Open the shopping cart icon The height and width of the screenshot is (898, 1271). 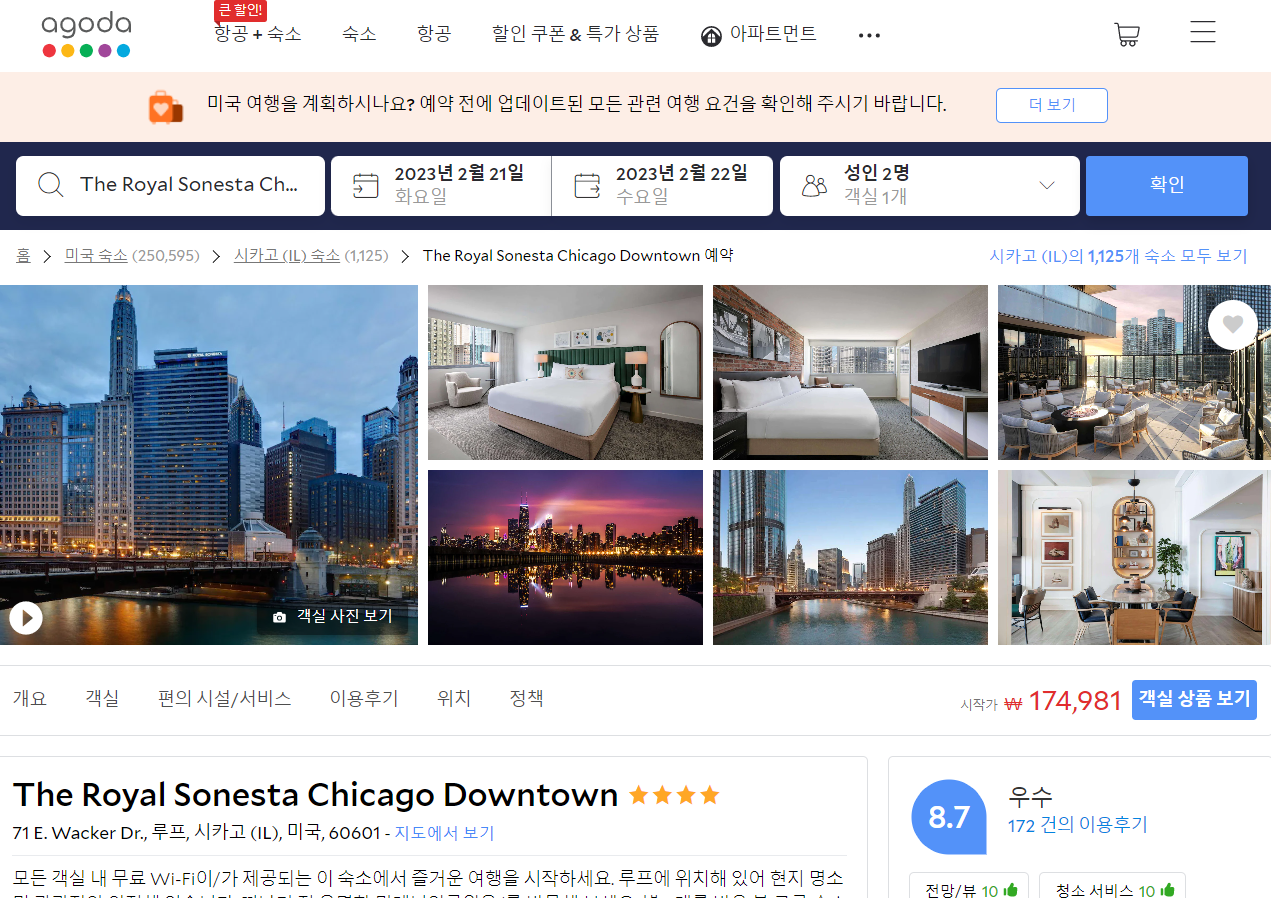[x=1127, y=35]
